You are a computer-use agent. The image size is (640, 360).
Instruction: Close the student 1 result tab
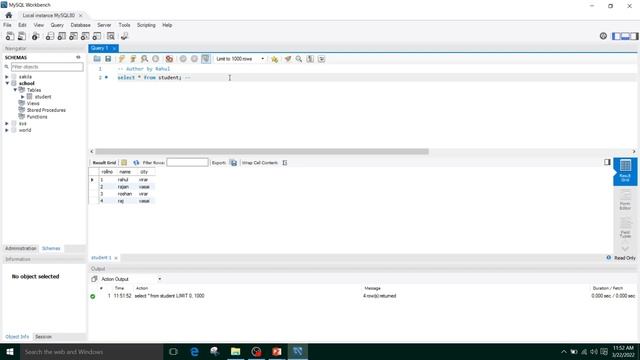click(116, 258)
